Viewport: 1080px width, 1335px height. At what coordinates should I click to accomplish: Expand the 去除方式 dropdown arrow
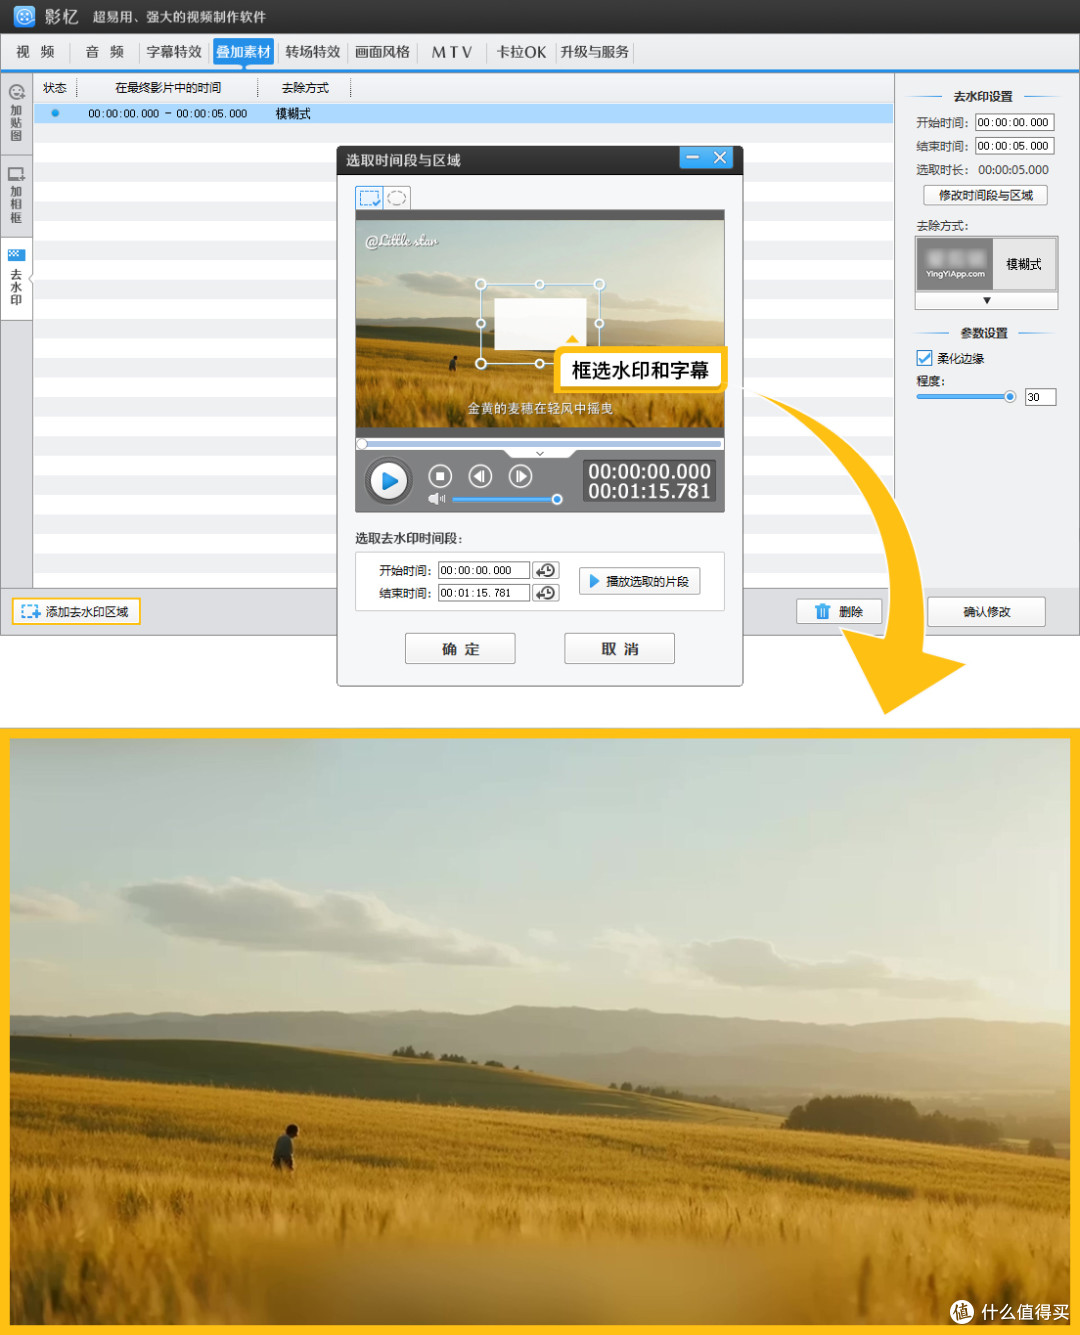point(986,300)
